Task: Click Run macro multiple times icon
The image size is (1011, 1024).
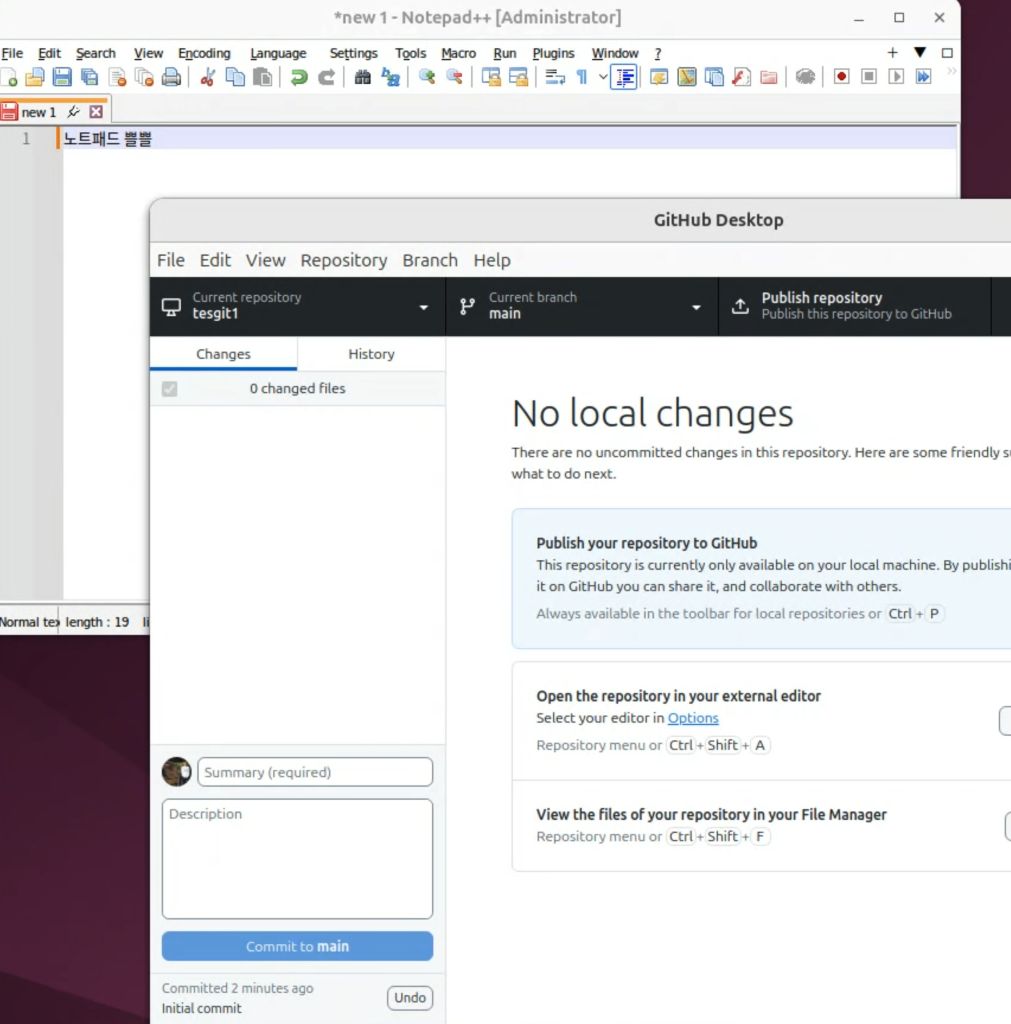Action: tap(923, 77)
